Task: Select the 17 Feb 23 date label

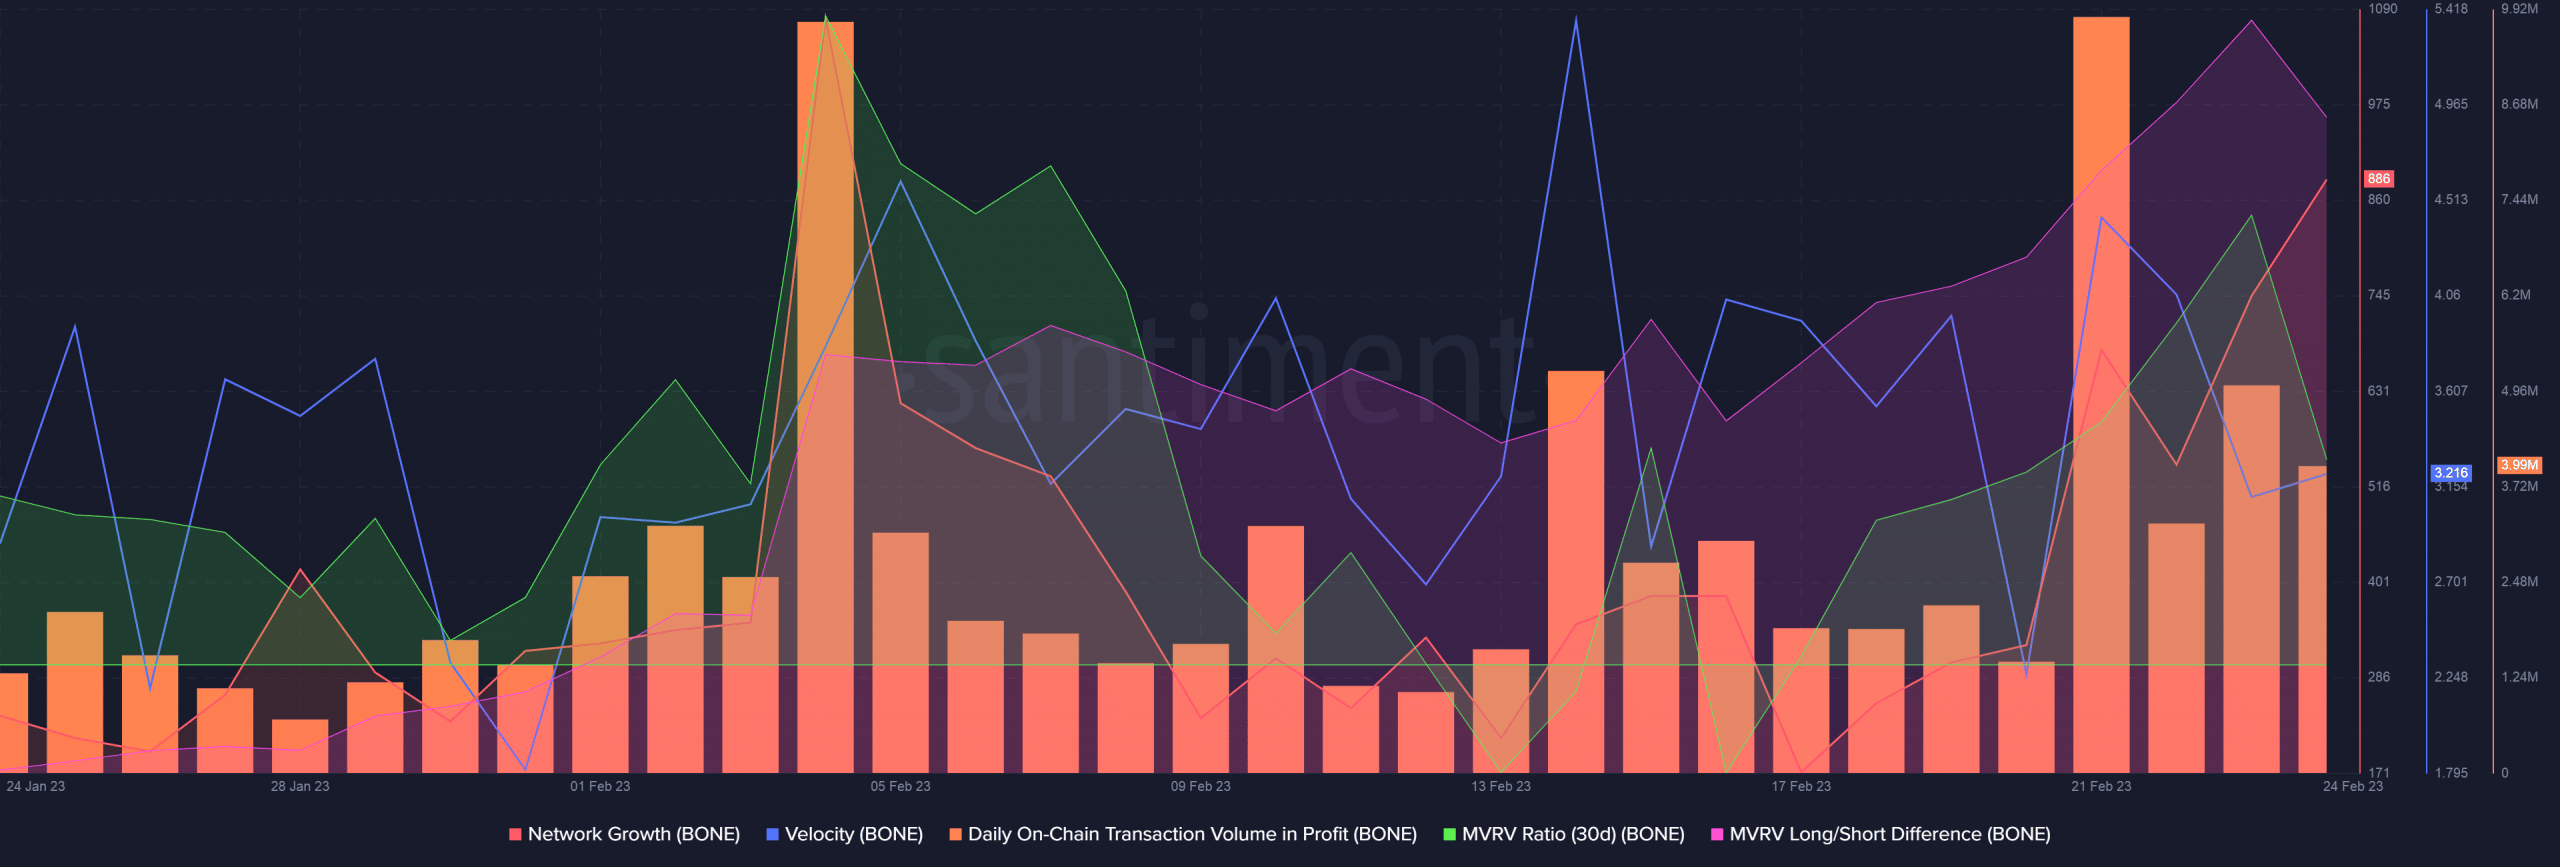Action: [x=1800, y=786]
